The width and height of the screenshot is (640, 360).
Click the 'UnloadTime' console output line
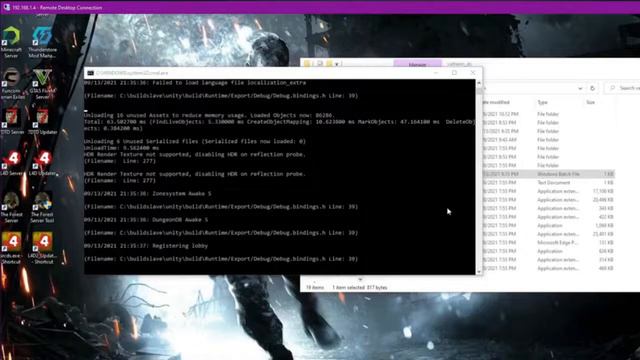click(122, 148)
